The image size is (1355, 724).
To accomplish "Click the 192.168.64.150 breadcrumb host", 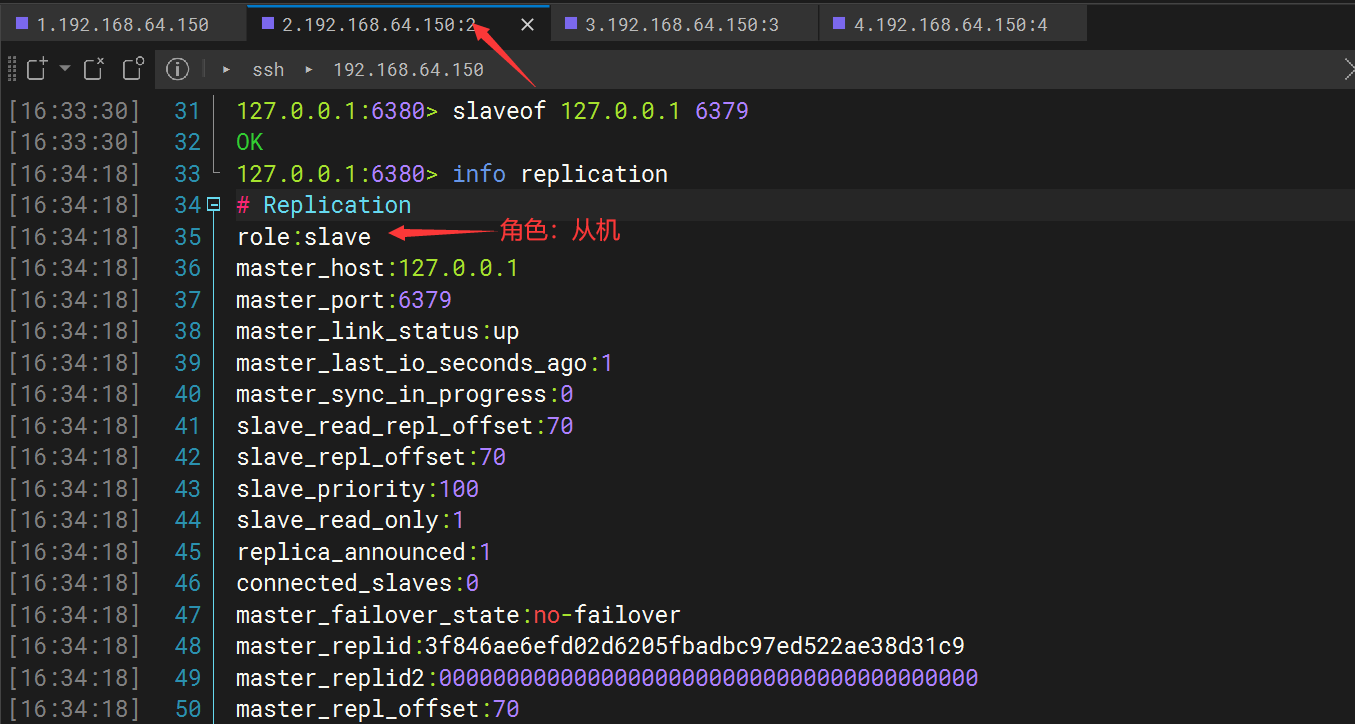I will [408, 70].
